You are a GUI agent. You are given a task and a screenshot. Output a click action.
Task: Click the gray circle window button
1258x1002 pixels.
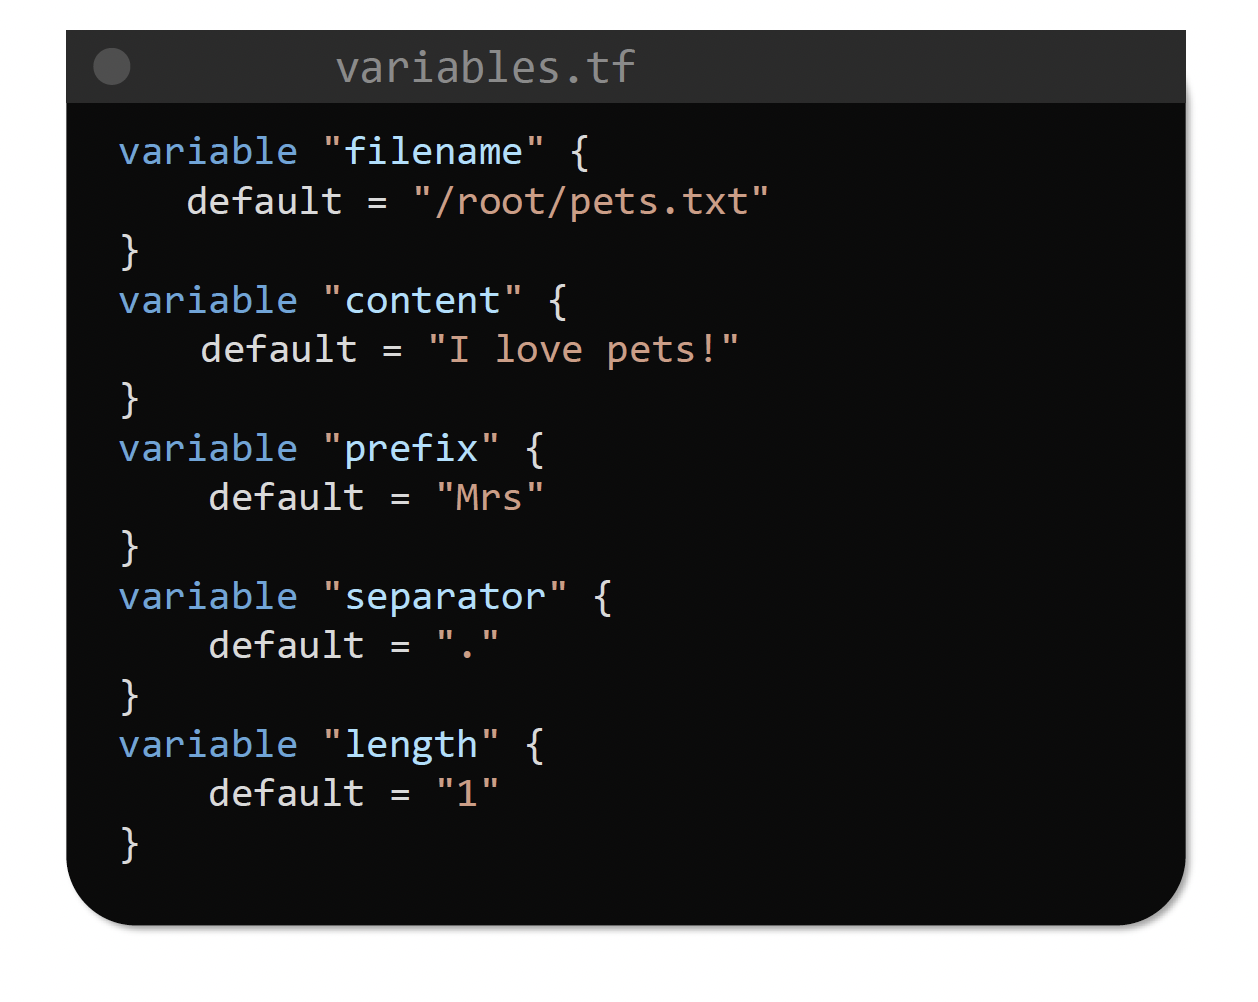pyautogui.click(x=112, y=67)
